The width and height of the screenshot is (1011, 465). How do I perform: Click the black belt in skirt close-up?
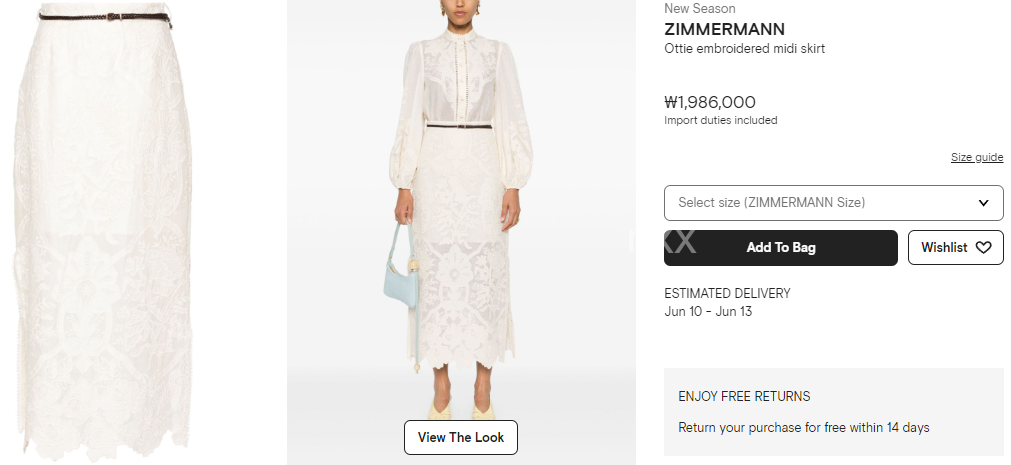click(x=105, y=17)
